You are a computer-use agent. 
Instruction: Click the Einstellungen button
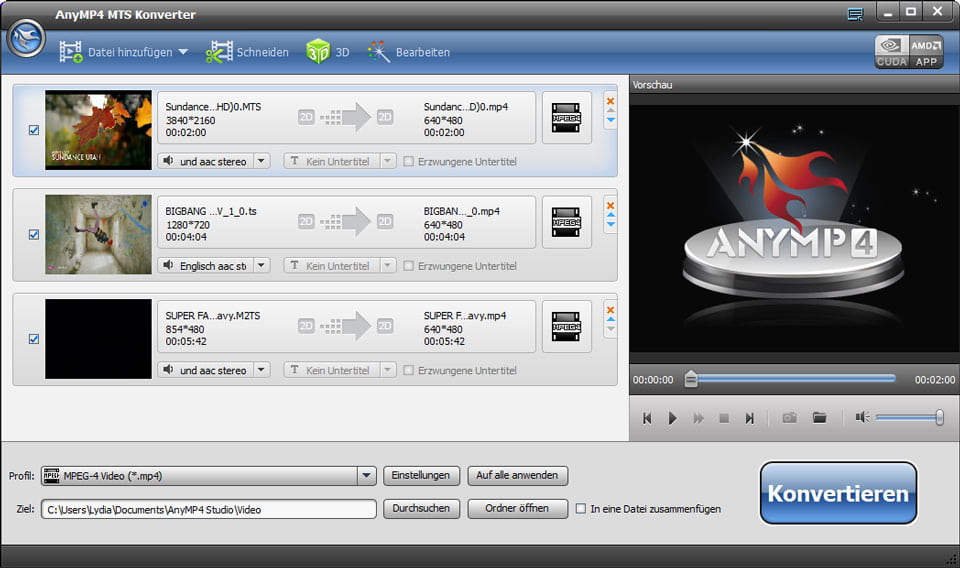421,476
